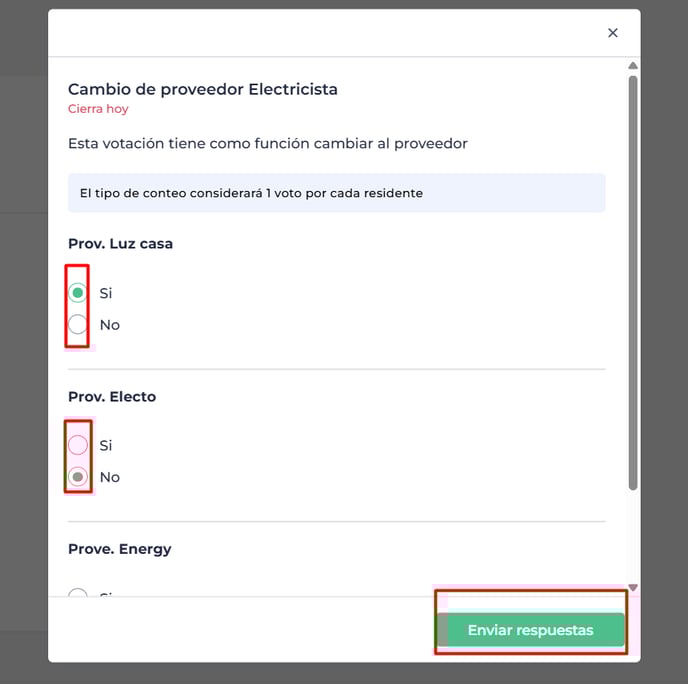
Task: Close the voting dialog with the X icon
Action: point(613,33)
